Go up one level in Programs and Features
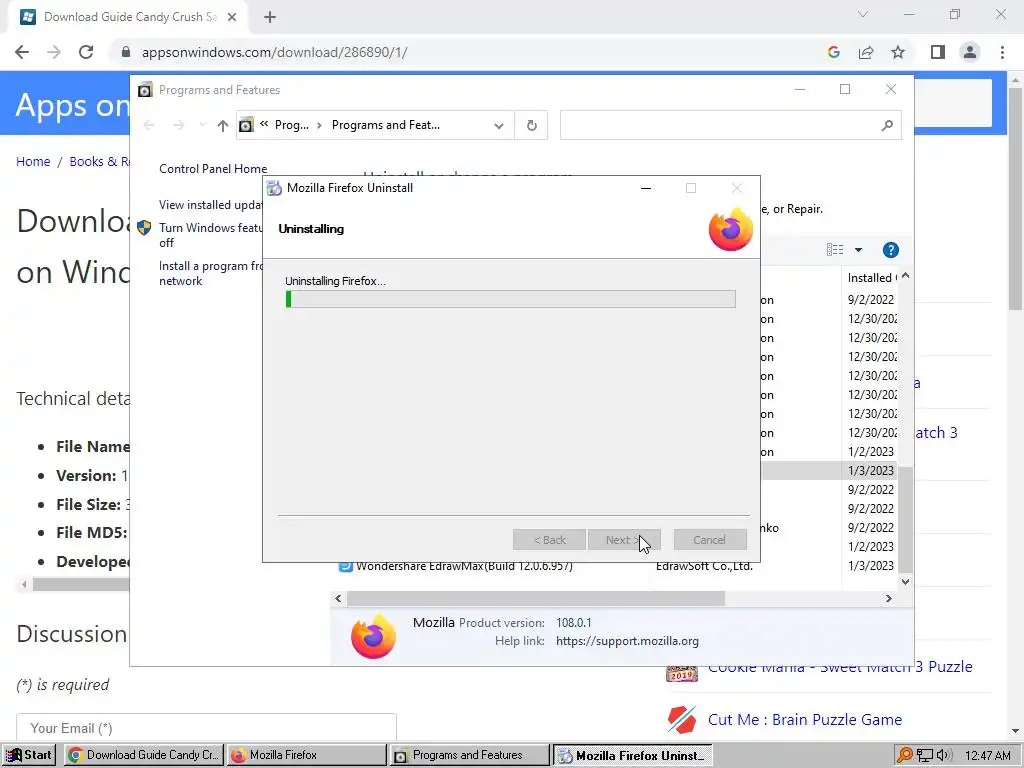The height and width of the screenshot is (768, 1024). [x=223, y=125]
